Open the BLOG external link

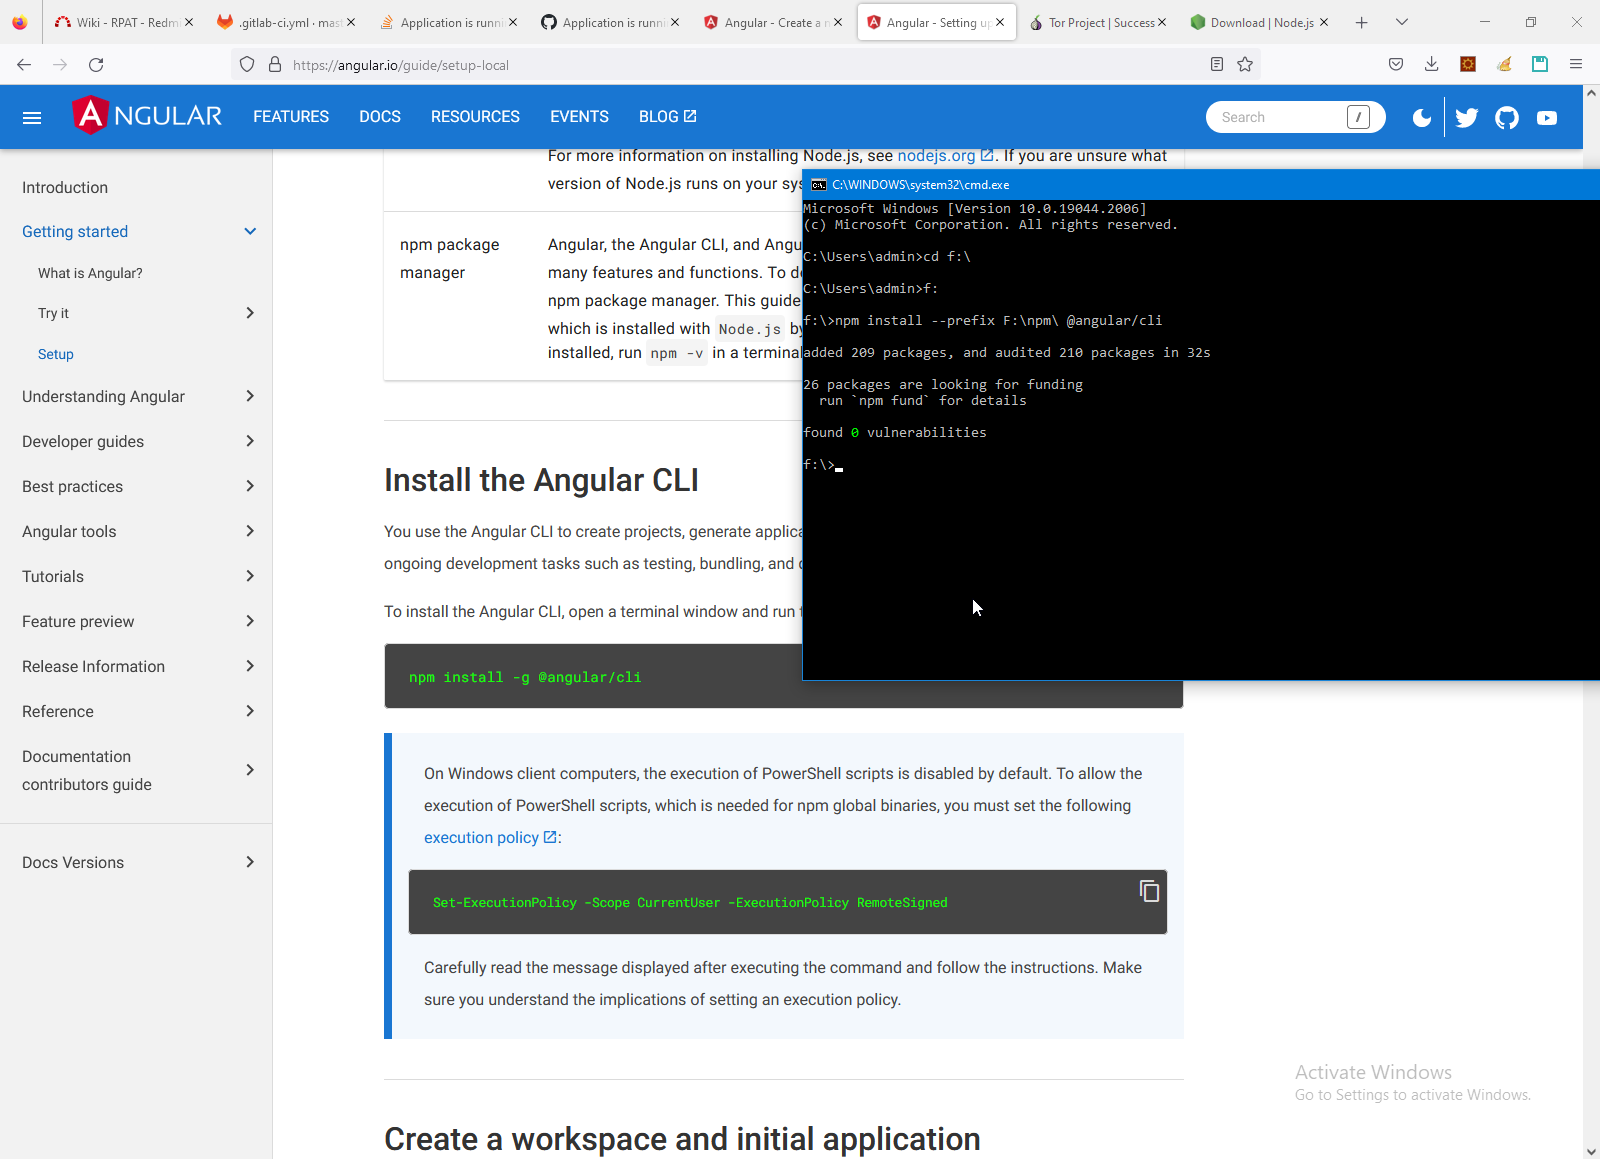(668, 117)
